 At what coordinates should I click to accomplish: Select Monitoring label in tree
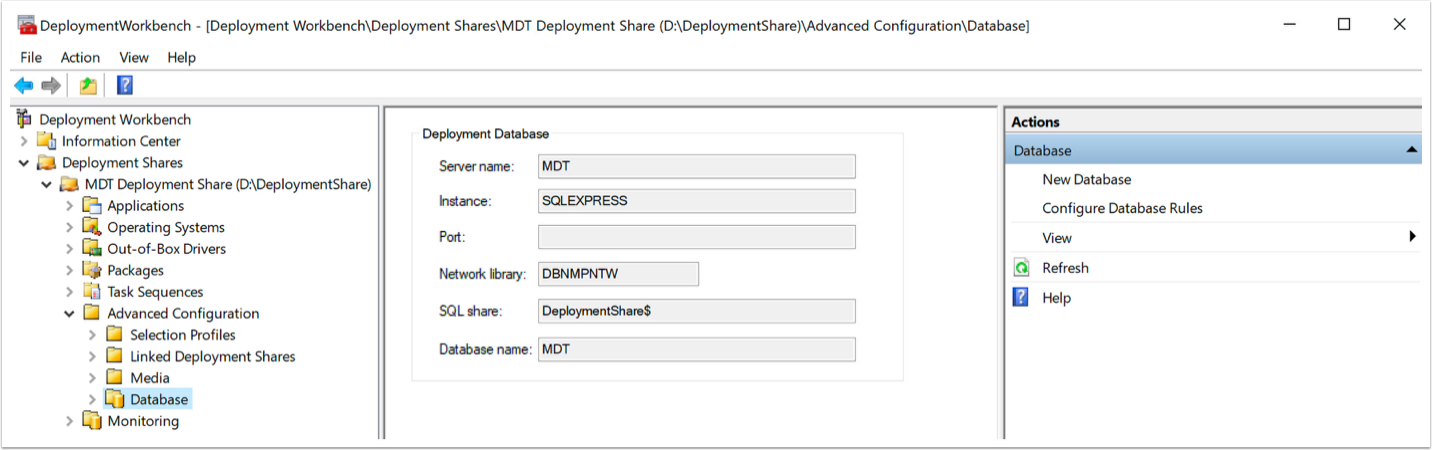coord(143,421)
